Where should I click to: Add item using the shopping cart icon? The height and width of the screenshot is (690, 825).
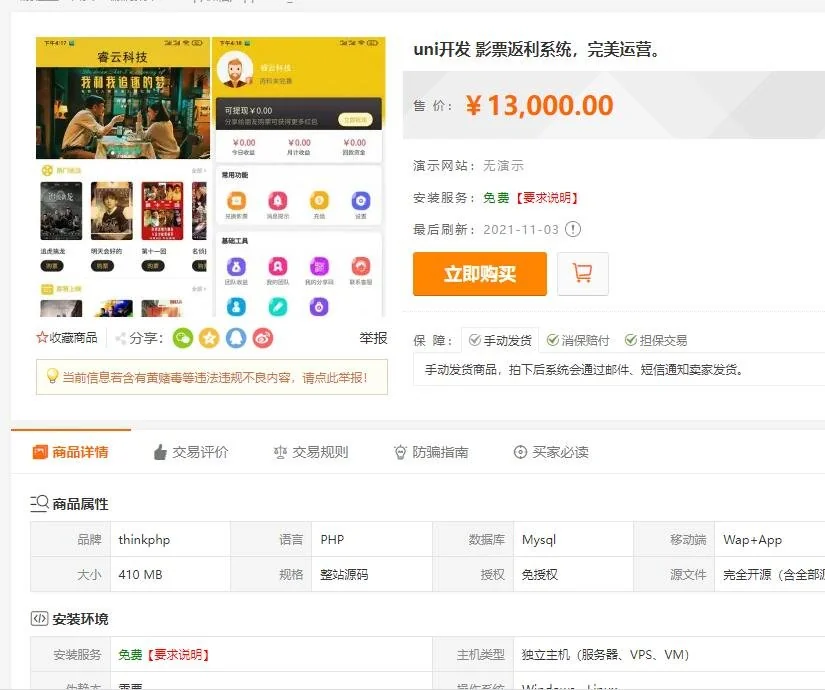(x=582, y=274)
